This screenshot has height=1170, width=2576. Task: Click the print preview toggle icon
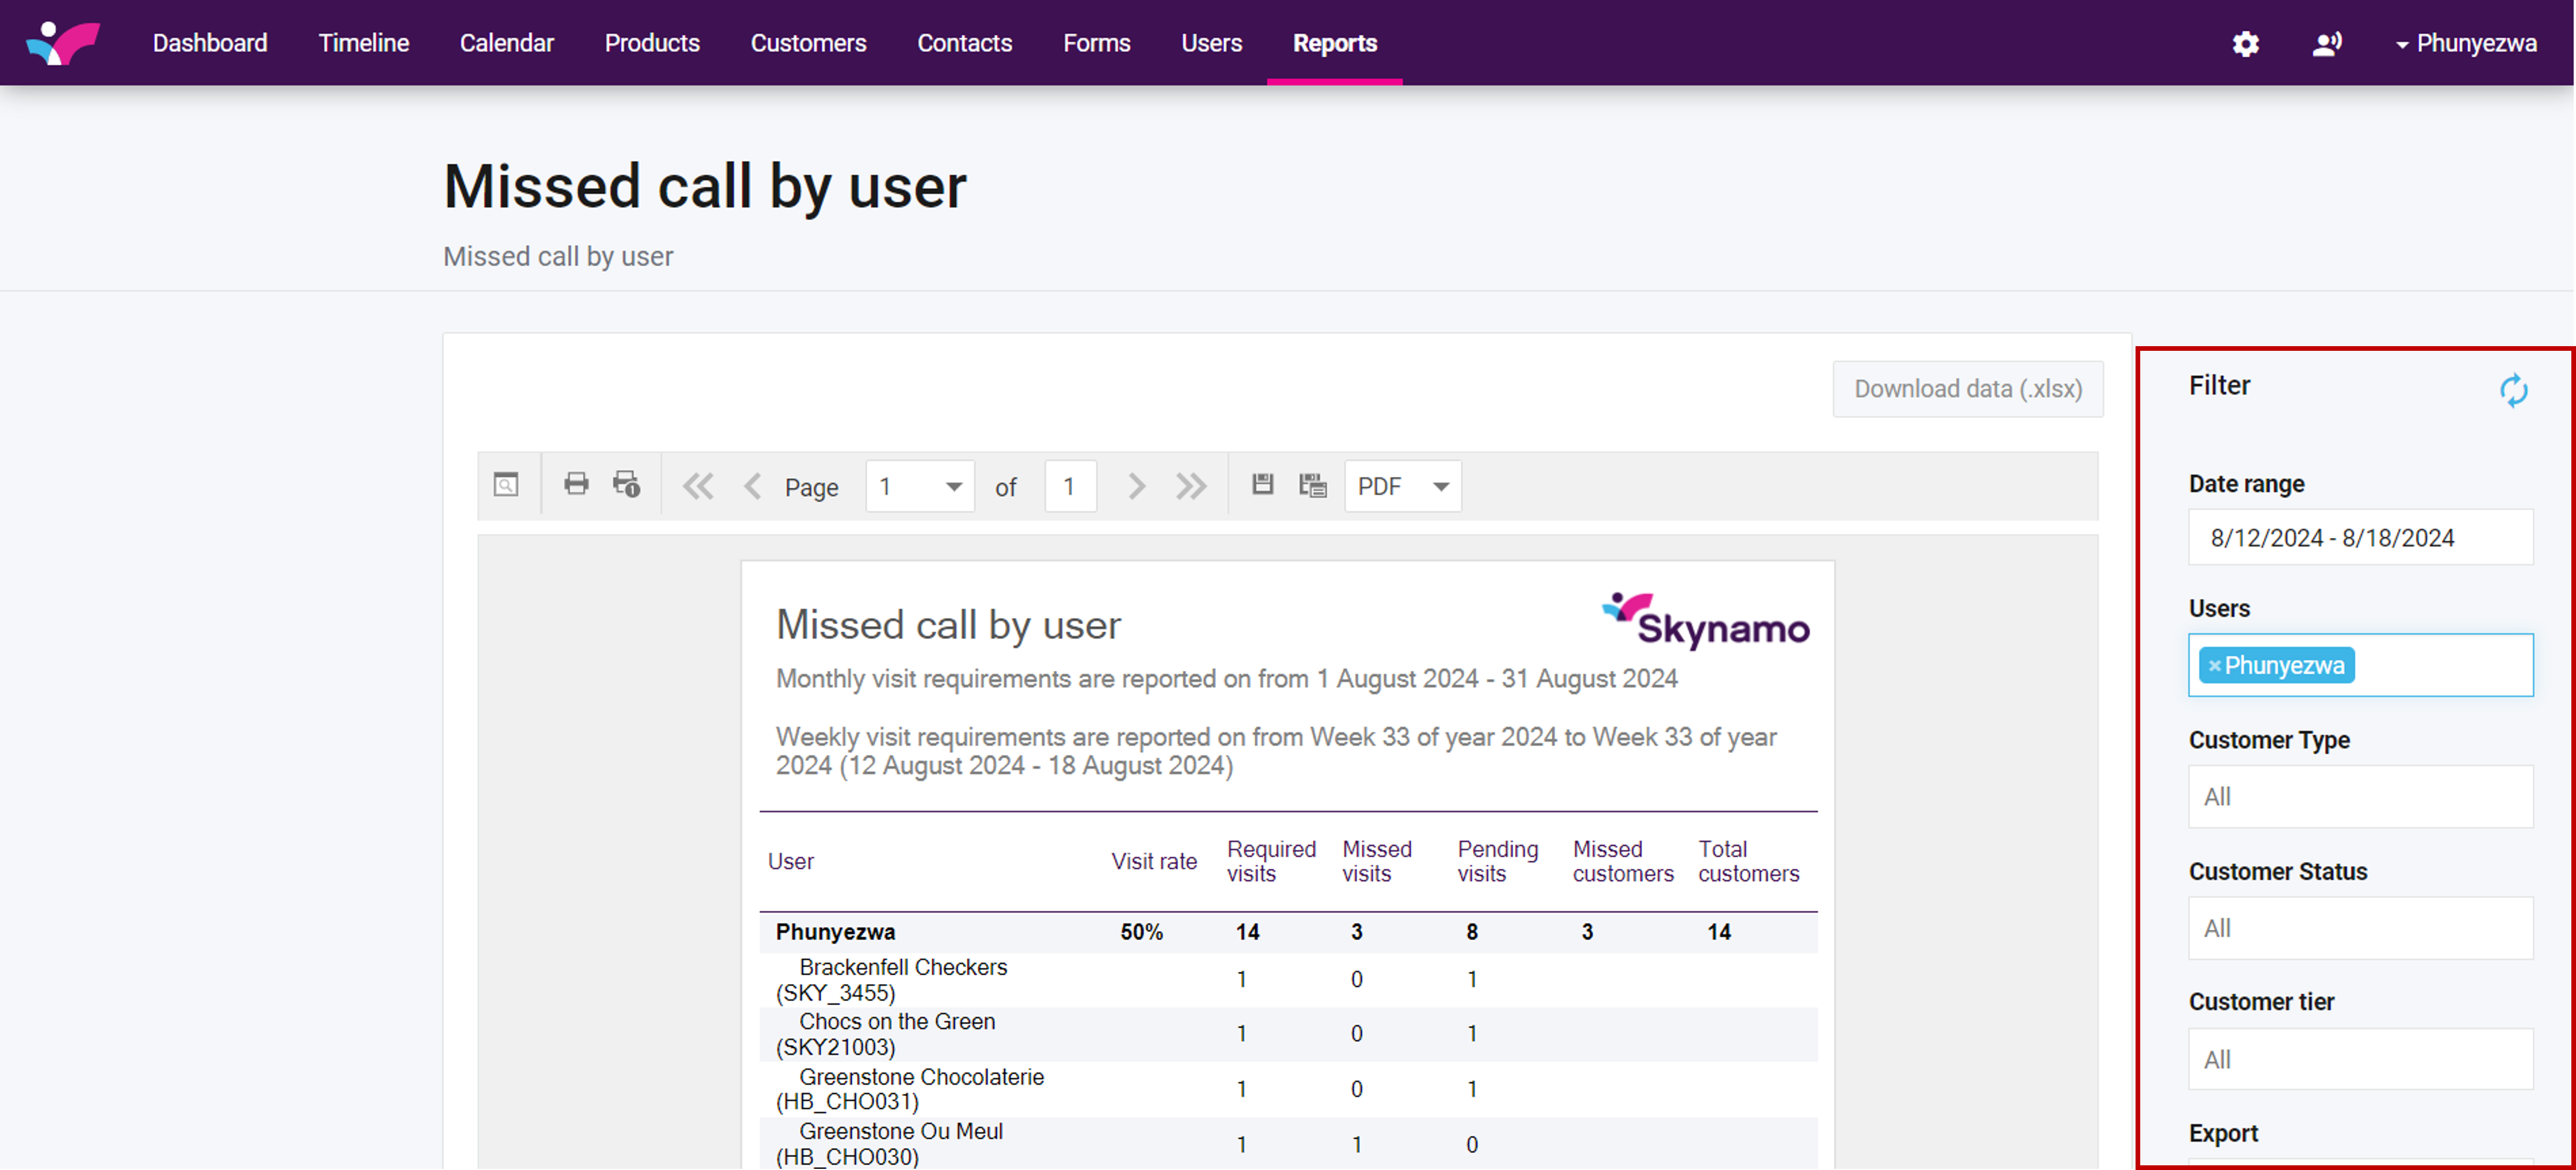[x=506, y=485]
